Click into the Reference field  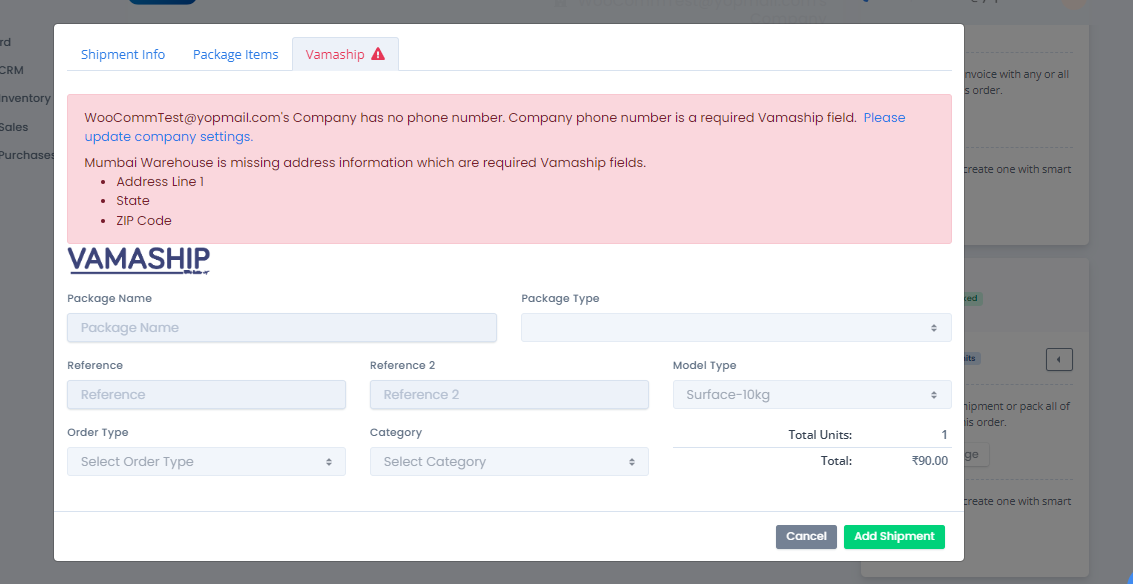[x=207, y=395]
